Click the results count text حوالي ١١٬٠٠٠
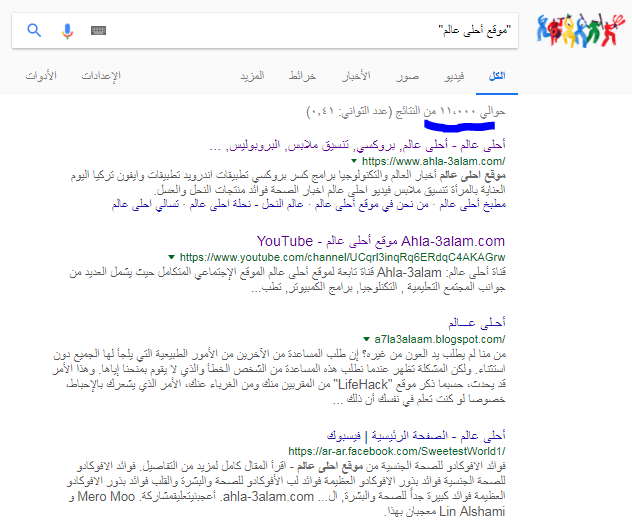Screen dimensions: 632x530 [472, 112]
